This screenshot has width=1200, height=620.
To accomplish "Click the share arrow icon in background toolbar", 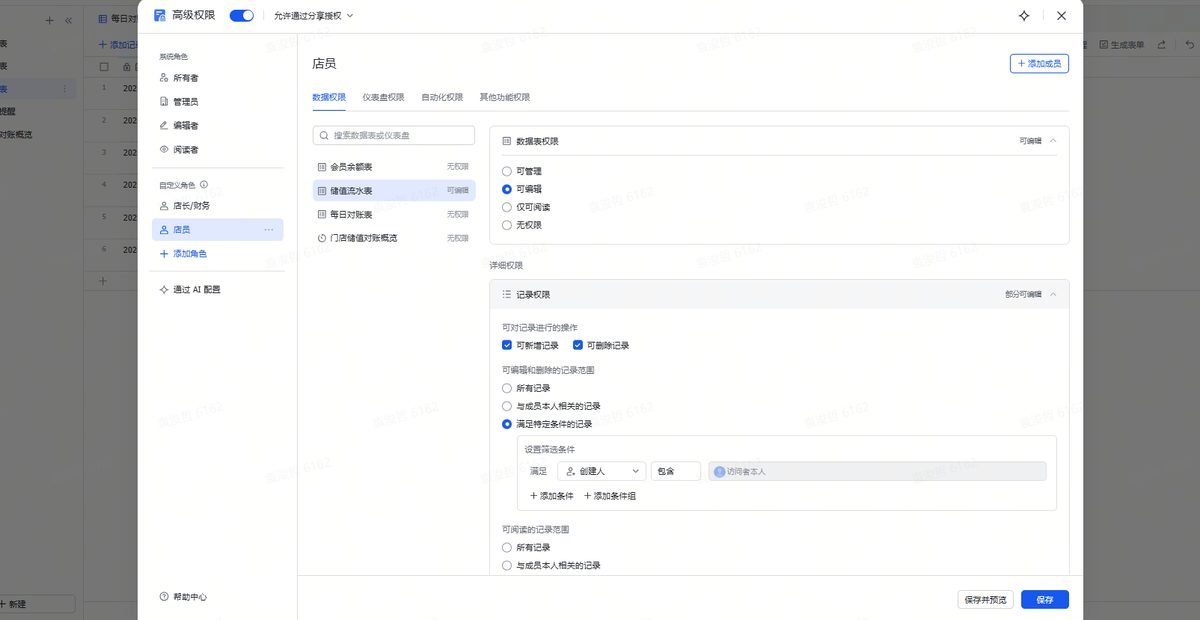I will click(1161, 45).
